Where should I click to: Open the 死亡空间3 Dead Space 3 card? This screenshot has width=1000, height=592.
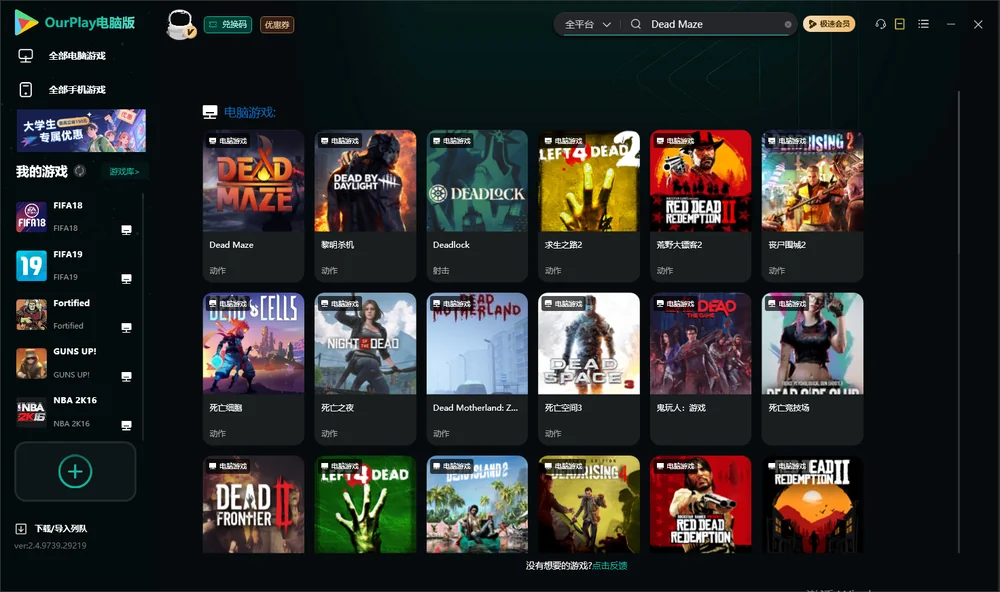pyautogui.click(x=589, y=369)
